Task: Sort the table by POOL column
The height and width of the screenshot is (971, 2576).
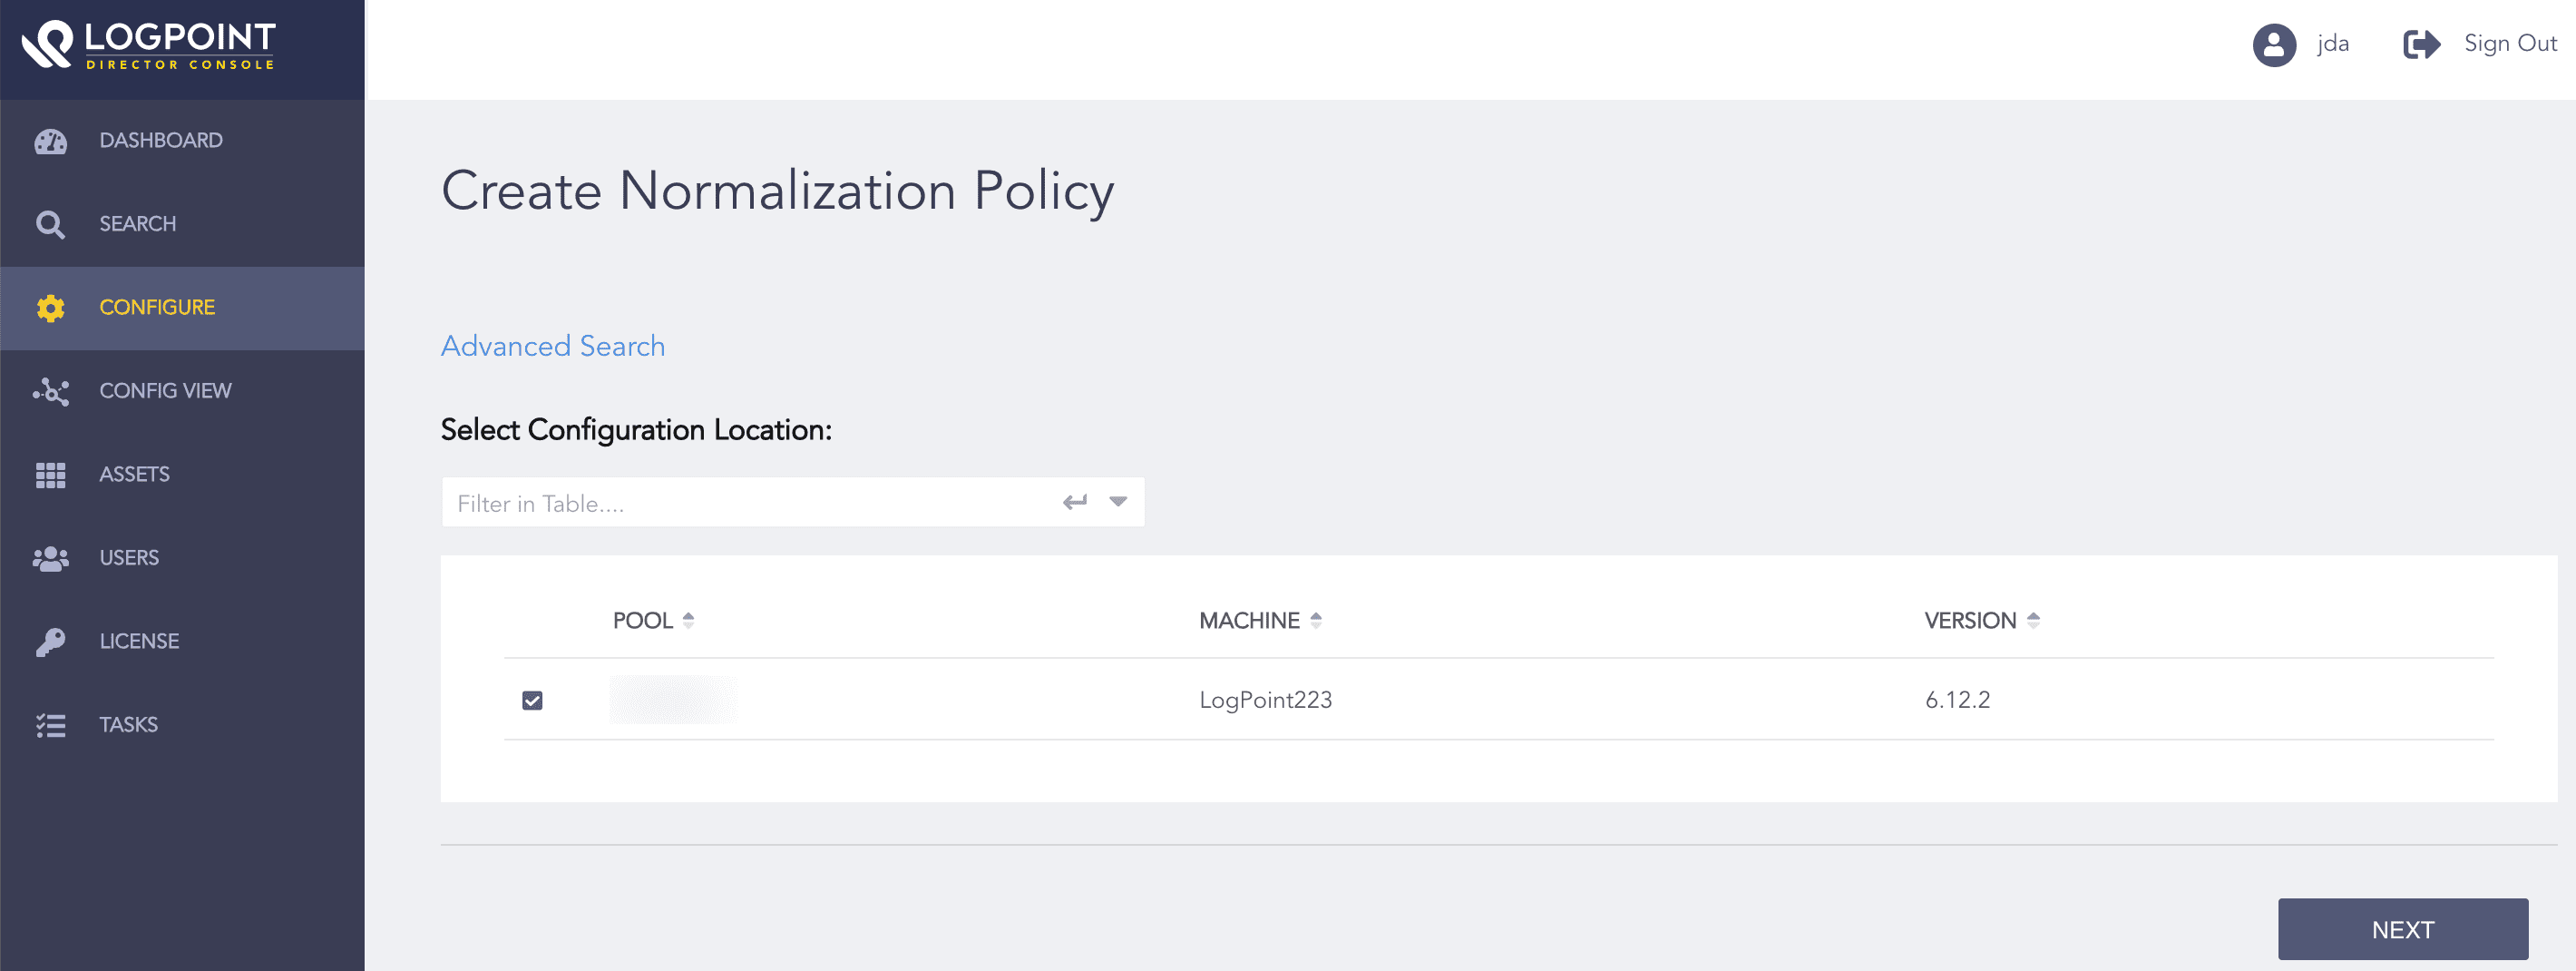Action: (x=690, y=619)
